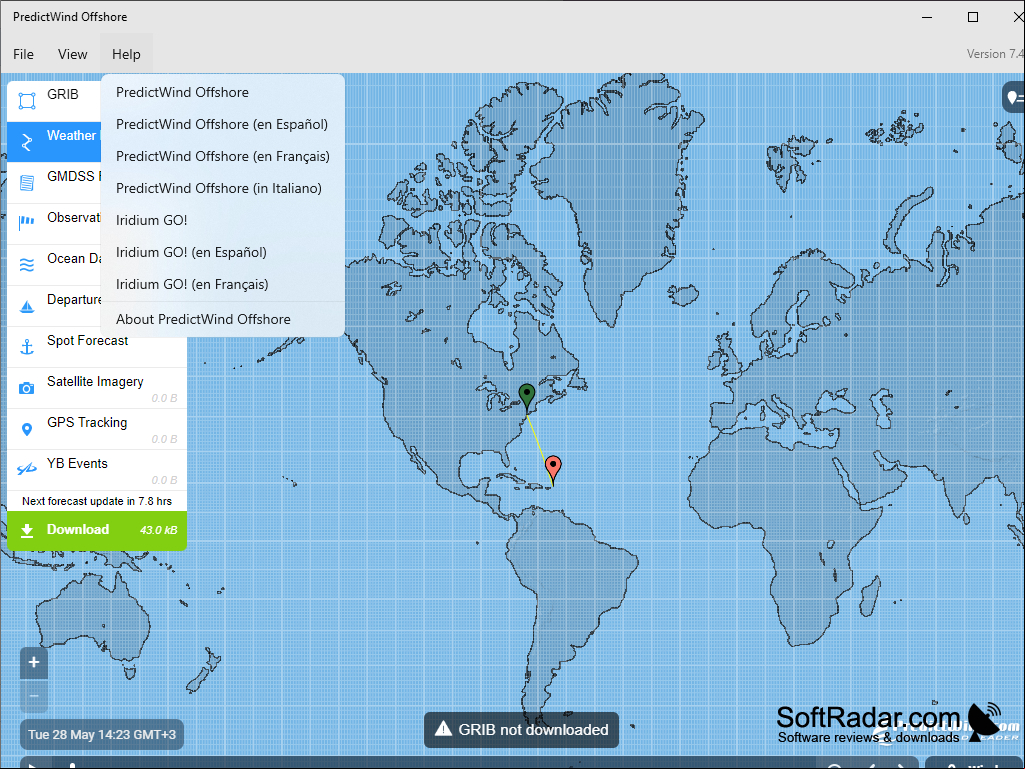Zoom in with the plus button
Screen dimensions: 1025x769
[34, 662]
